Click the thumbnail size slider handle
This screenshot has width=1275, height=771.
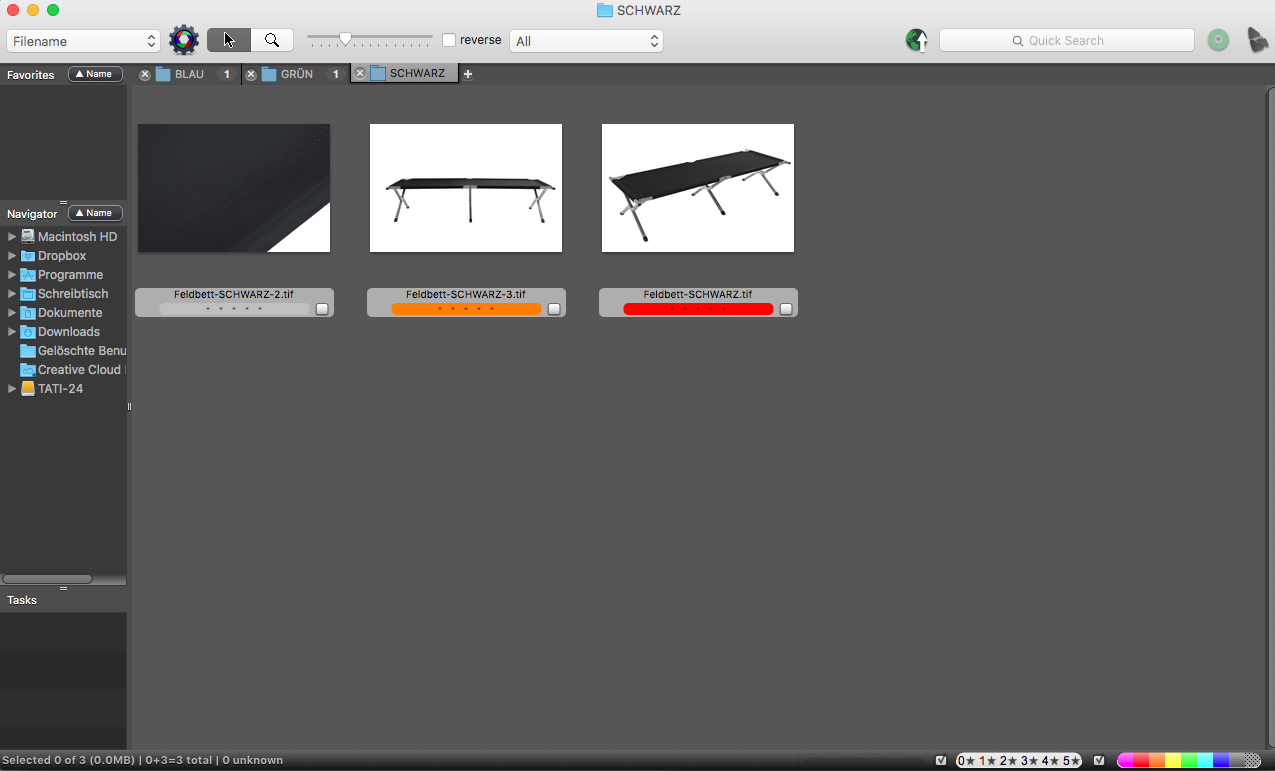(345, 39)
